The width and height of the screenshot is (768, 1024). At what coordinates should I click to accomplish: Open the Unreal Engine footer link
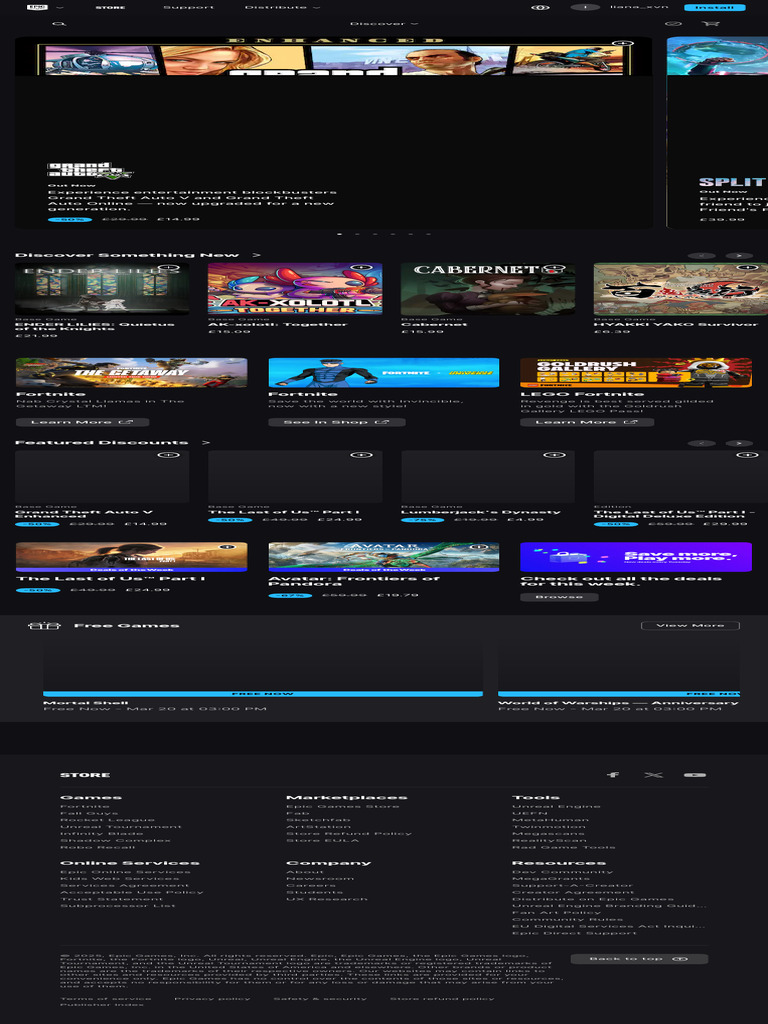[x=556, y=807]
